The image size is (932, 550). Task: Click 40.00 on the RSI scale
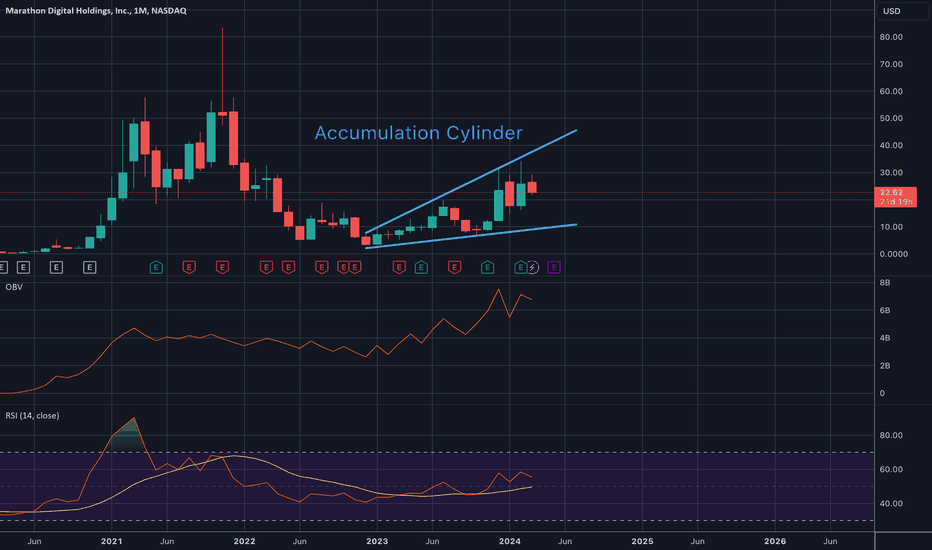(x=891, y=504)
